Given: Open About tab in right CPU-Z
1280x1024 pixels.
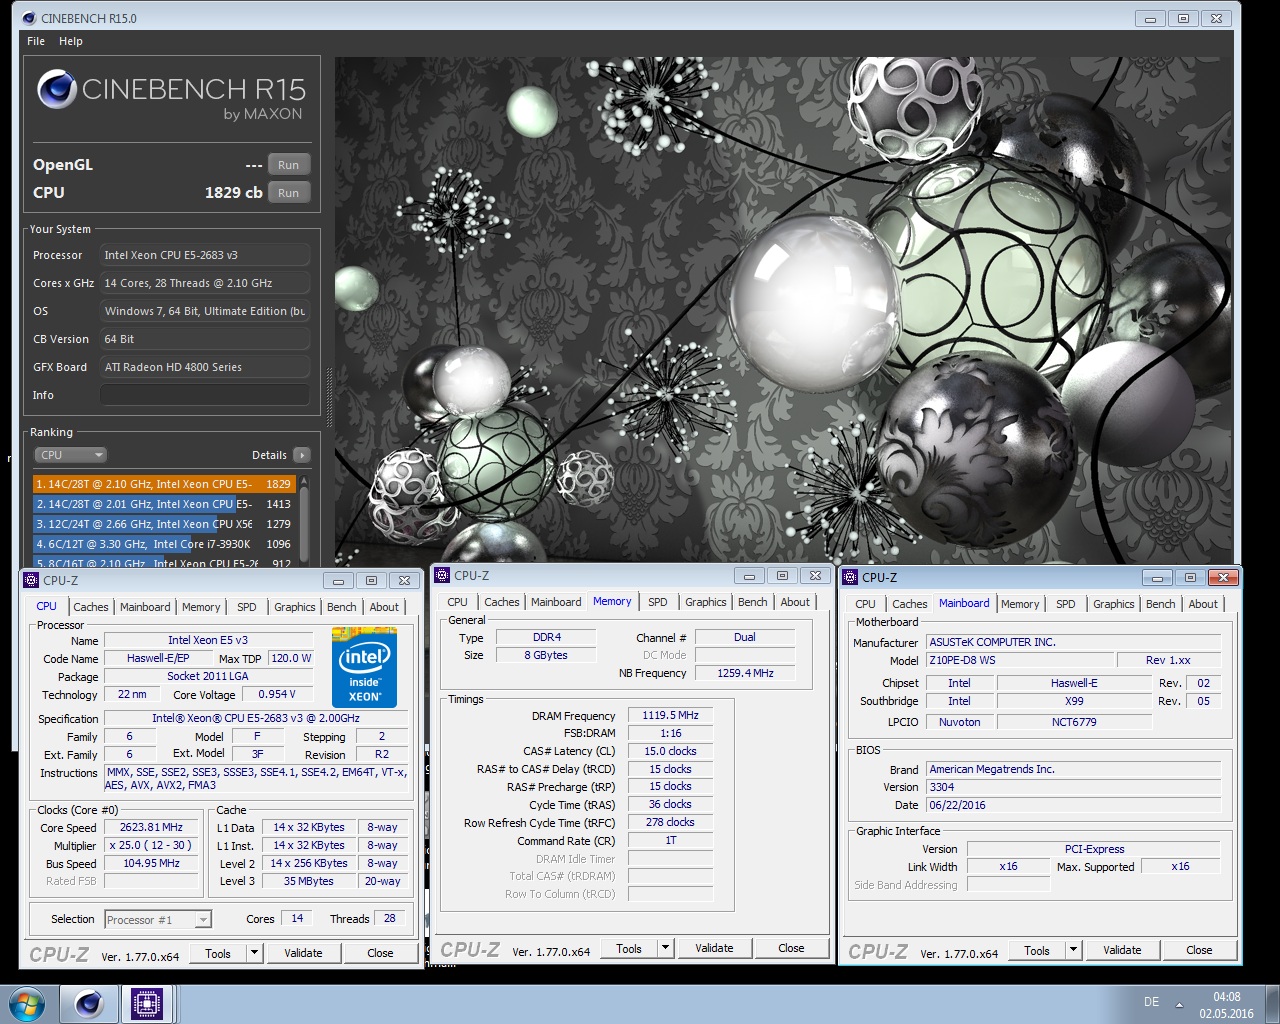Looking at the screenshot, I should (x=1203, y=604).
